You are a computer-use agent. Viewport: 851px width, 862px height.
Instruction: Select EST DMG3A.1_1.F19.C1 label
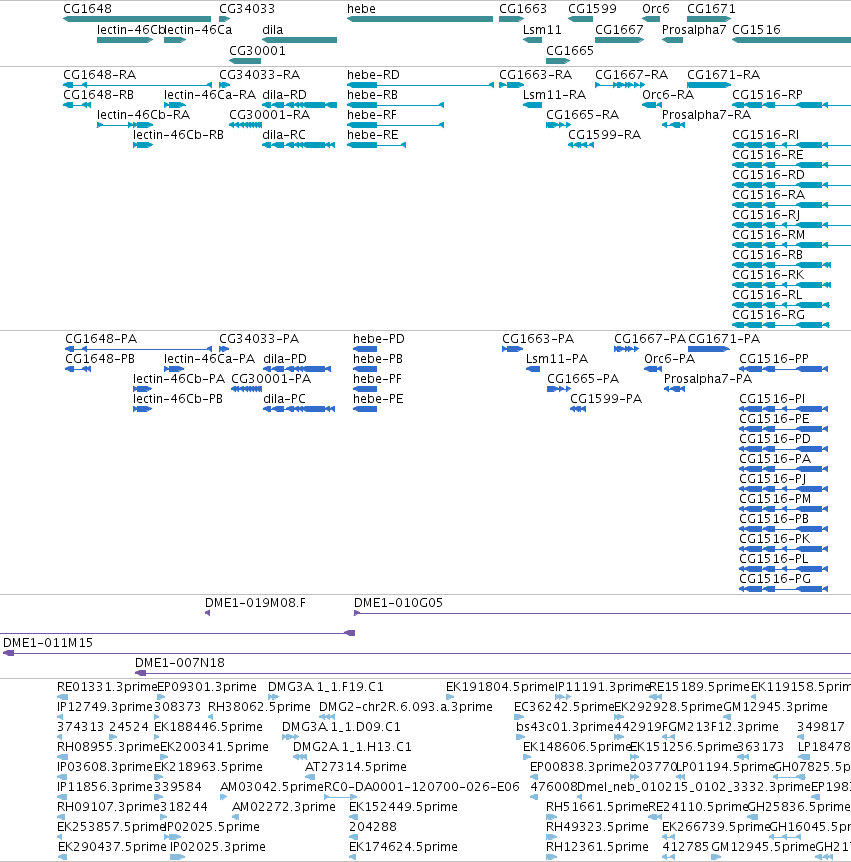click(x=325, y=687)
